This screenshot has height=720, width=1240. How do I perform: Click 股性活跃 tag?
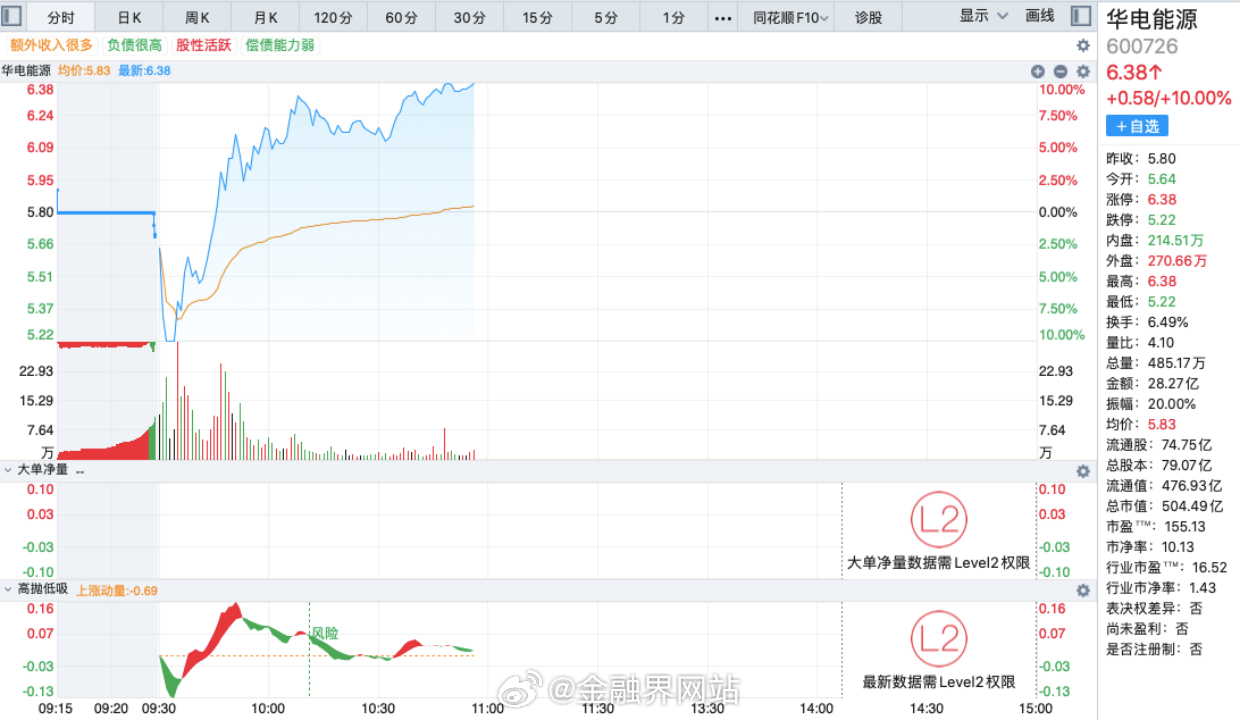coord(203,45)
